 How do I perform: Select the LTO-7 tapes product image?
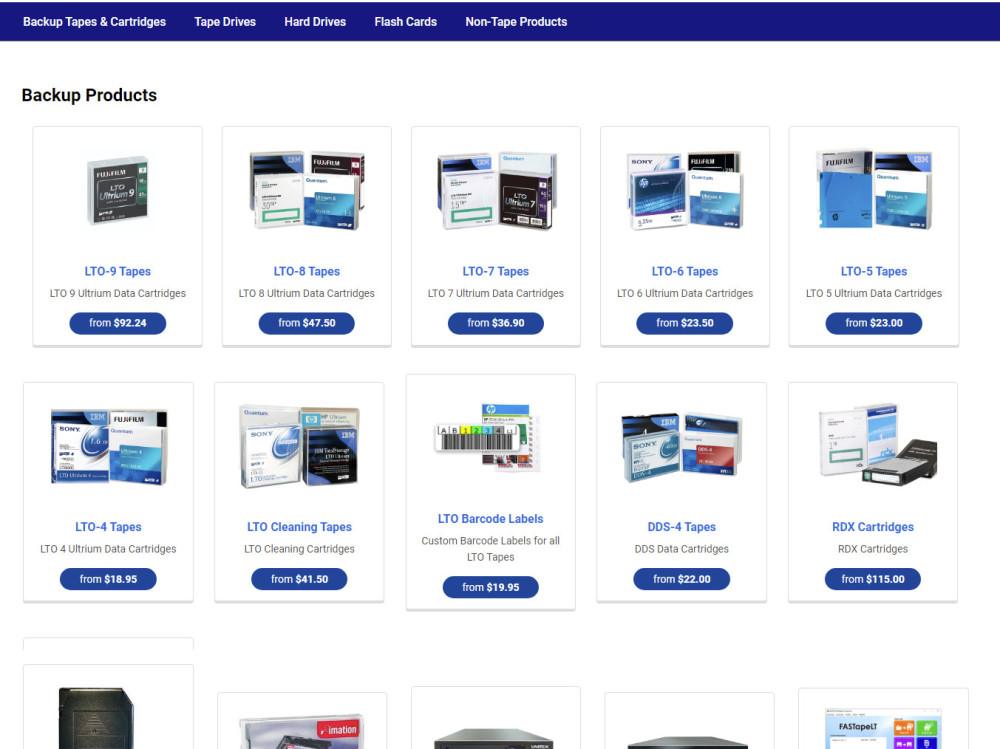[x=496, y=191]
